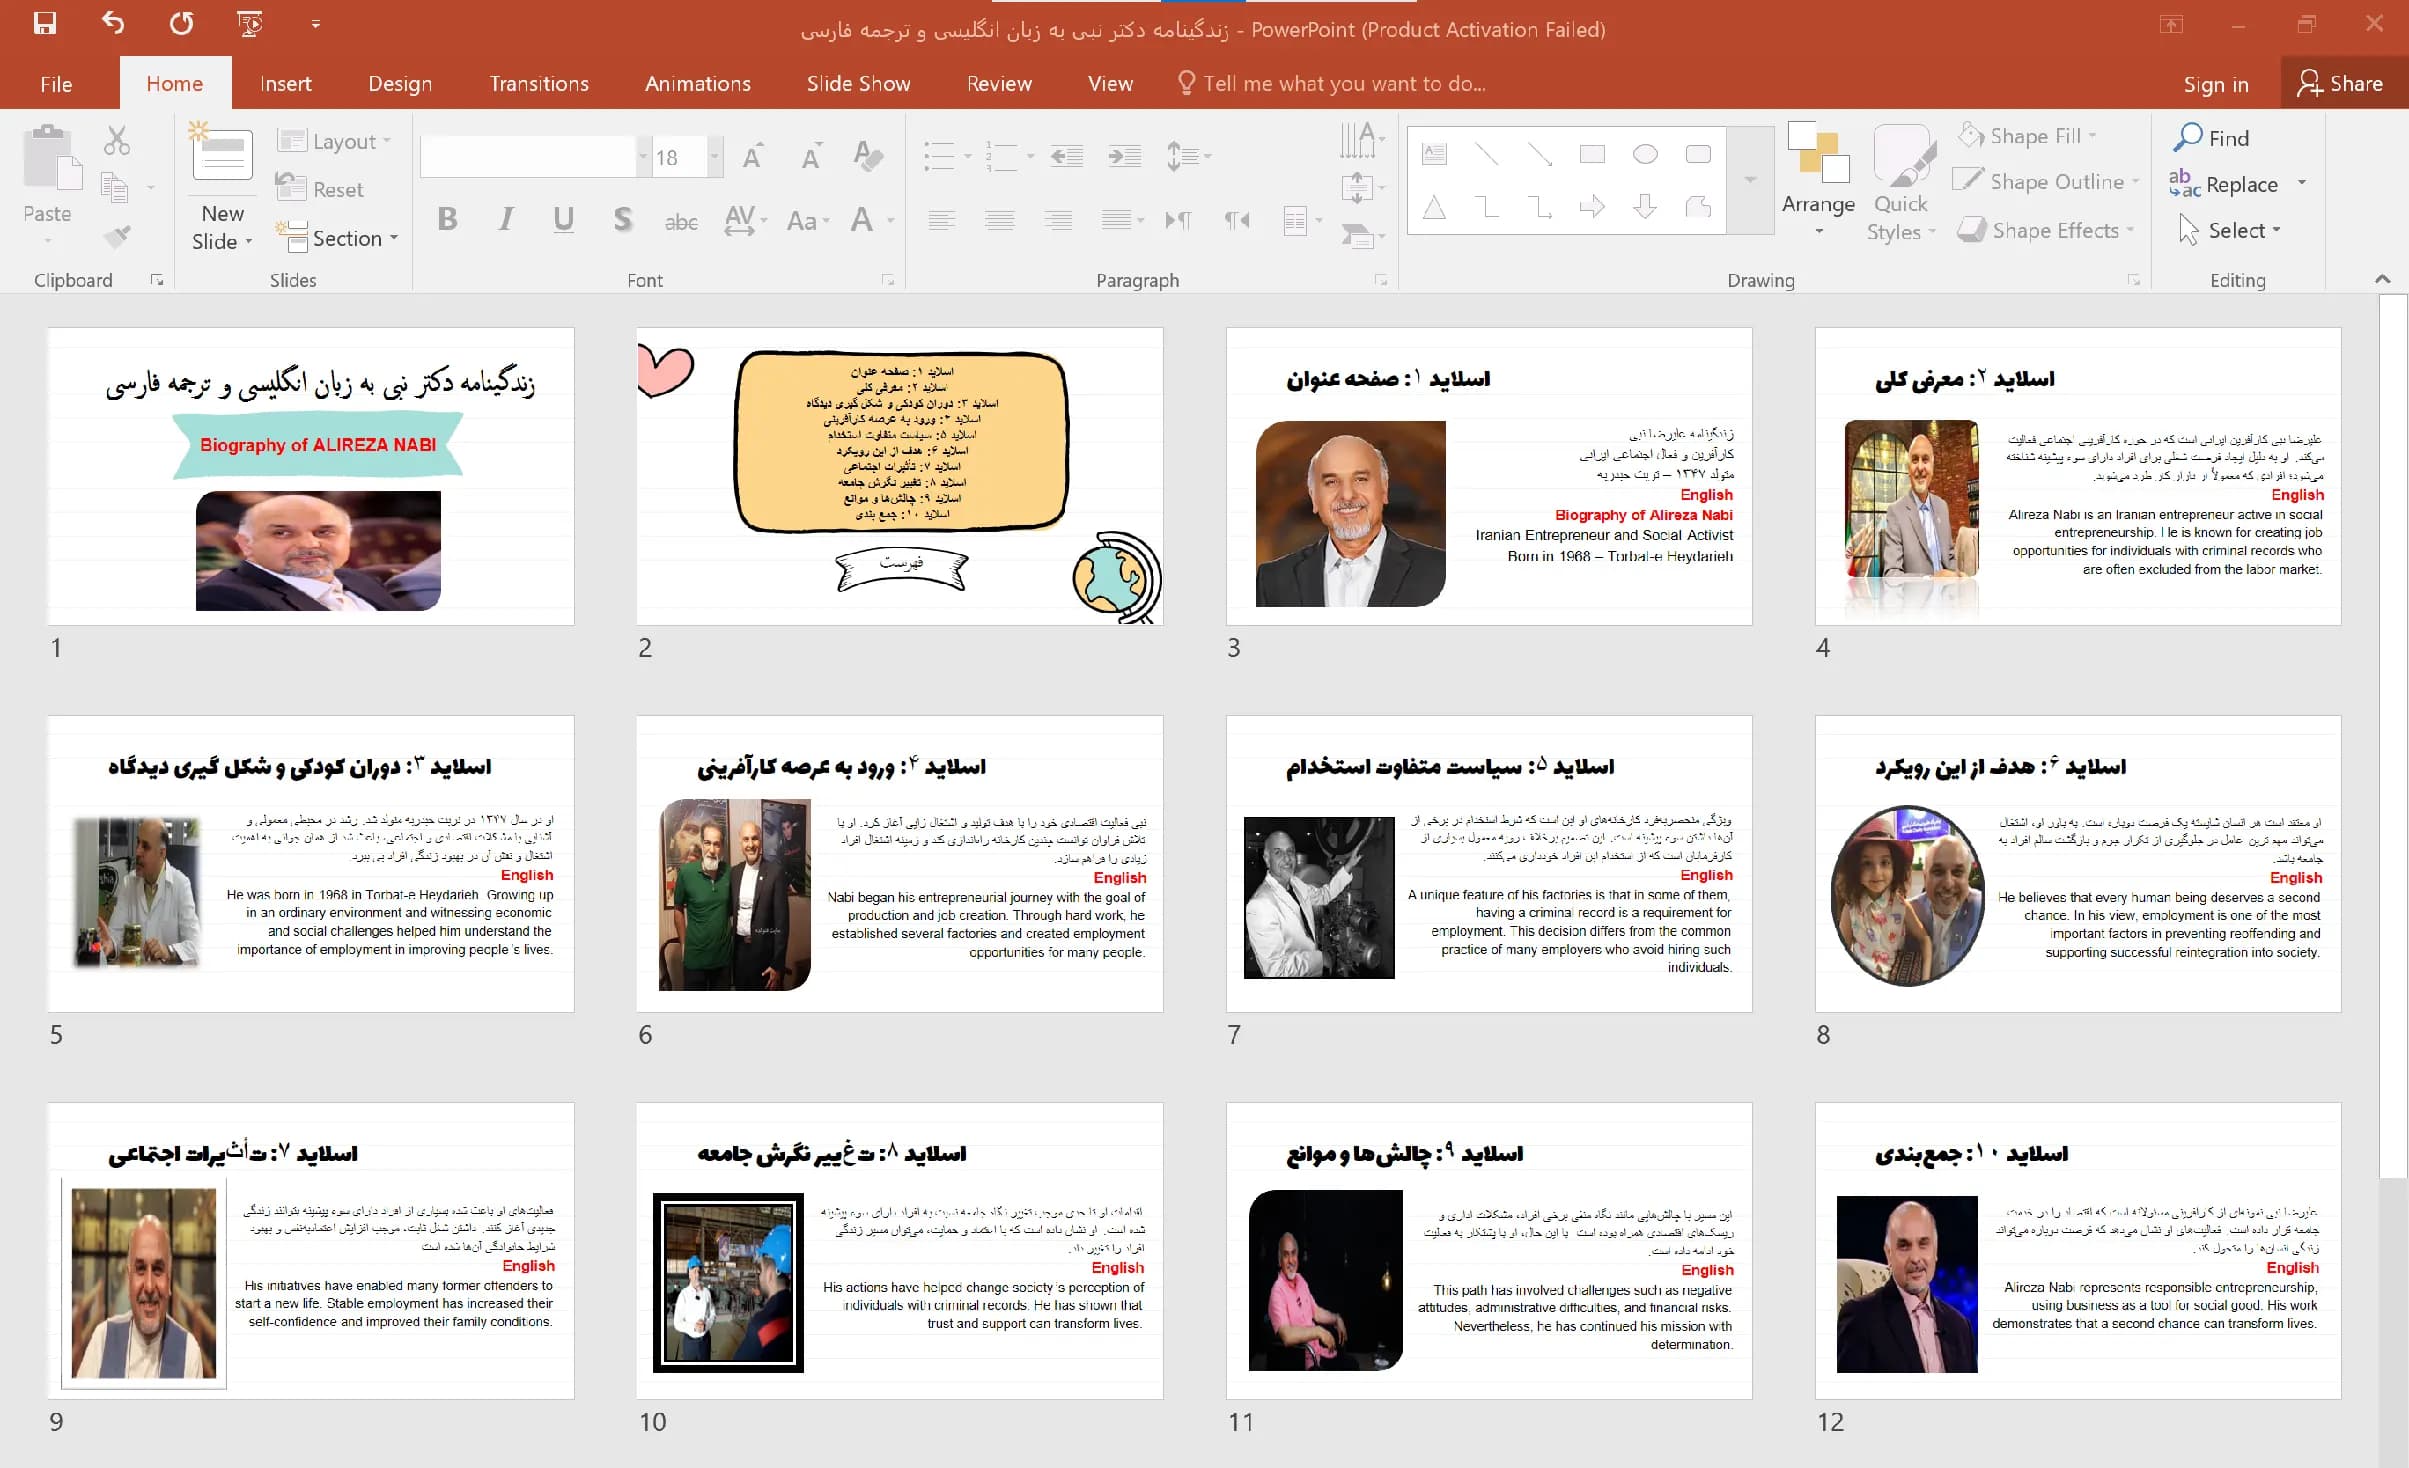Viewport: 2409px width, 1468px height.
Task: Click the Cut scissors icon
Action: click(117, 140)
